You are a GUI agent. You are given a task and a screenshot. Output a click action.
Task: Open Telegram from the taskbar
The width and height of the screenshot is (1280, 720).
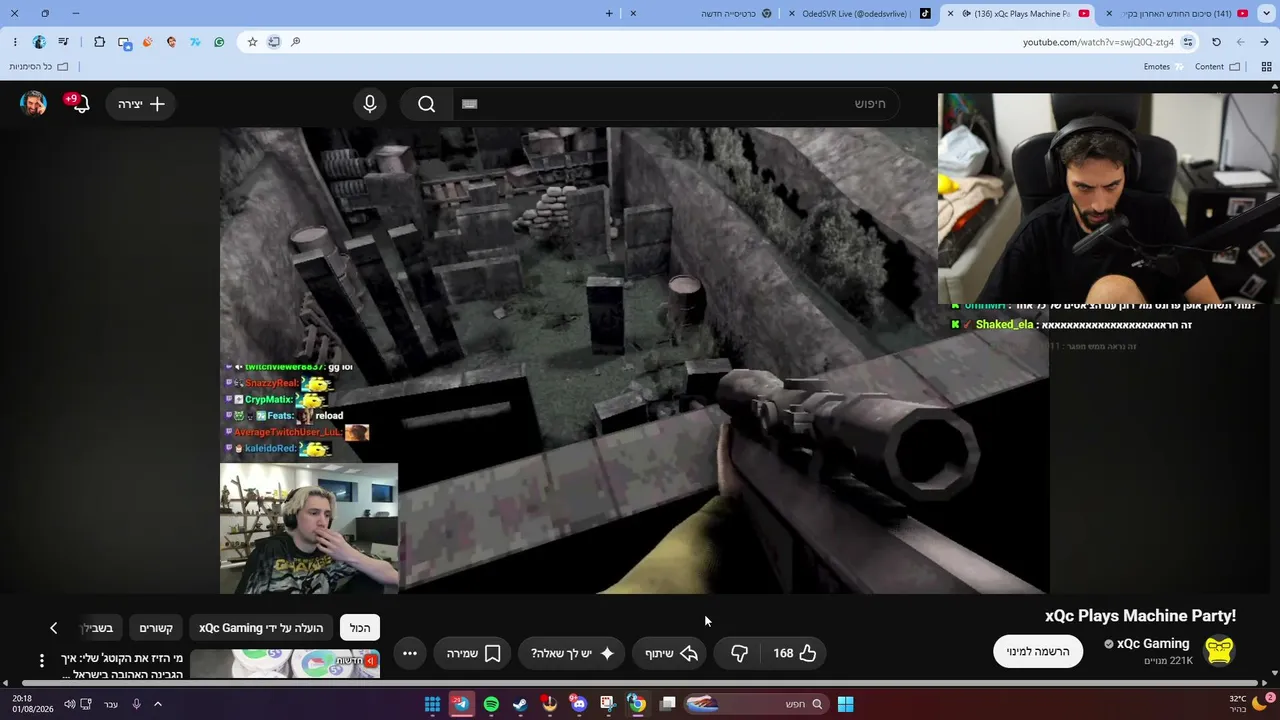(x=461, y=704)
